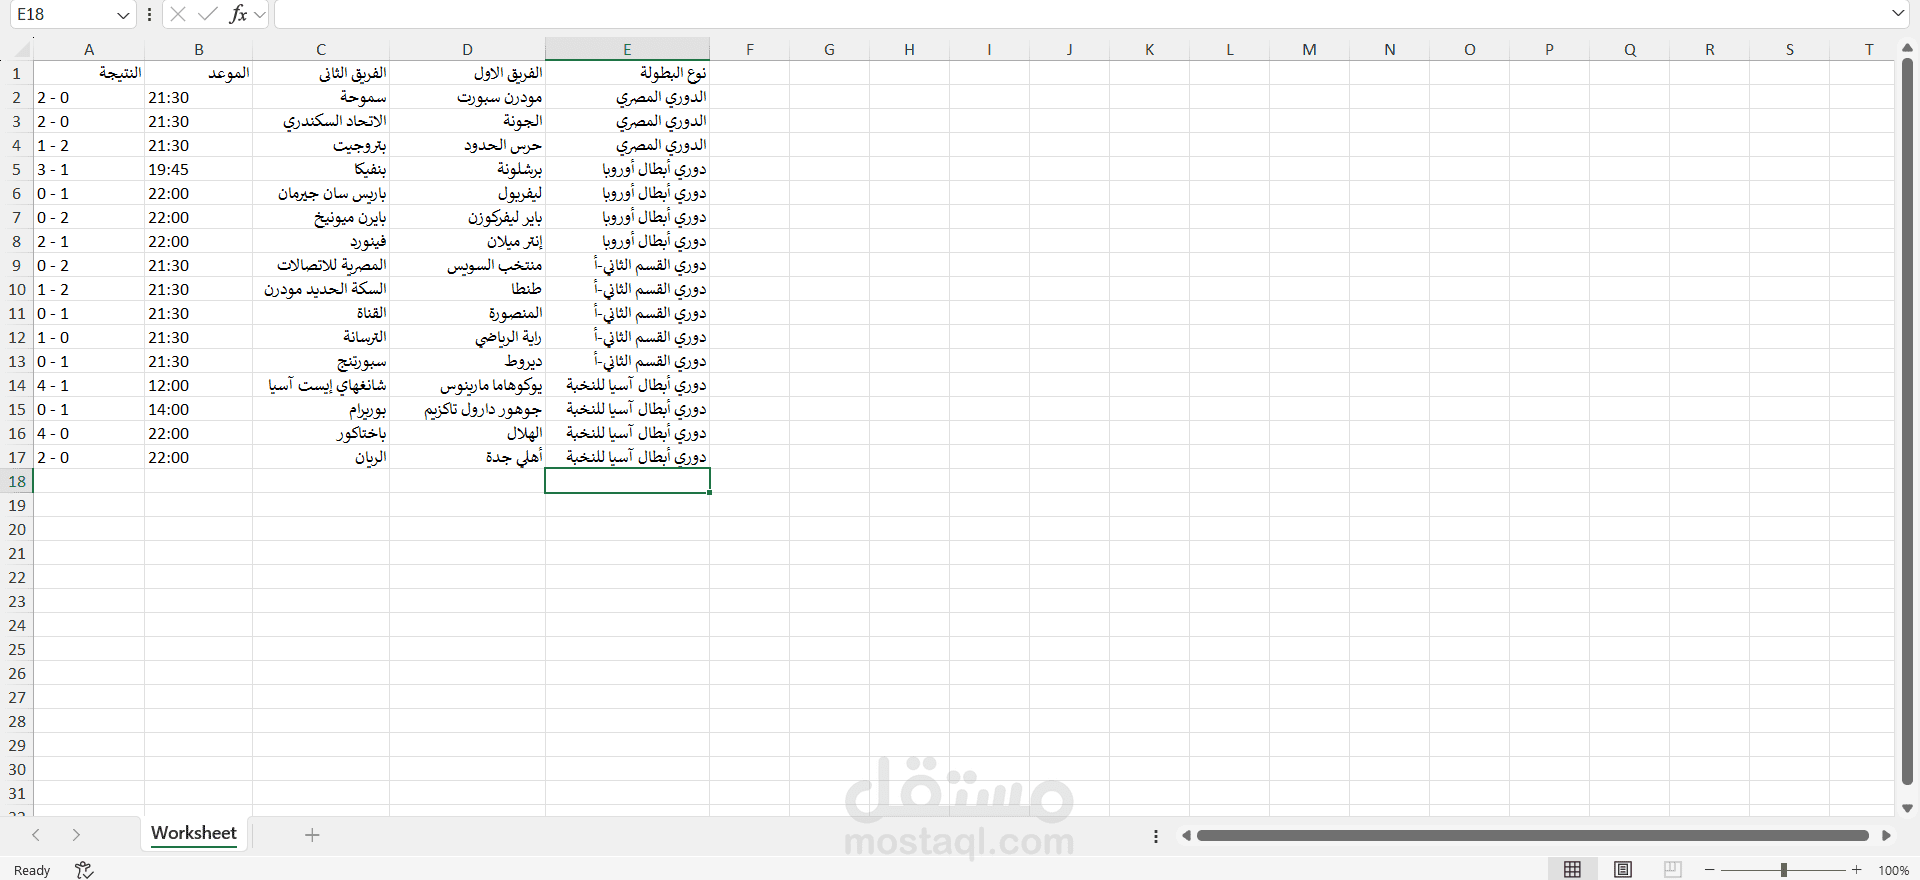Expand the formula bar chevron
1920x880 pixels.
(x=1898, y=14)
